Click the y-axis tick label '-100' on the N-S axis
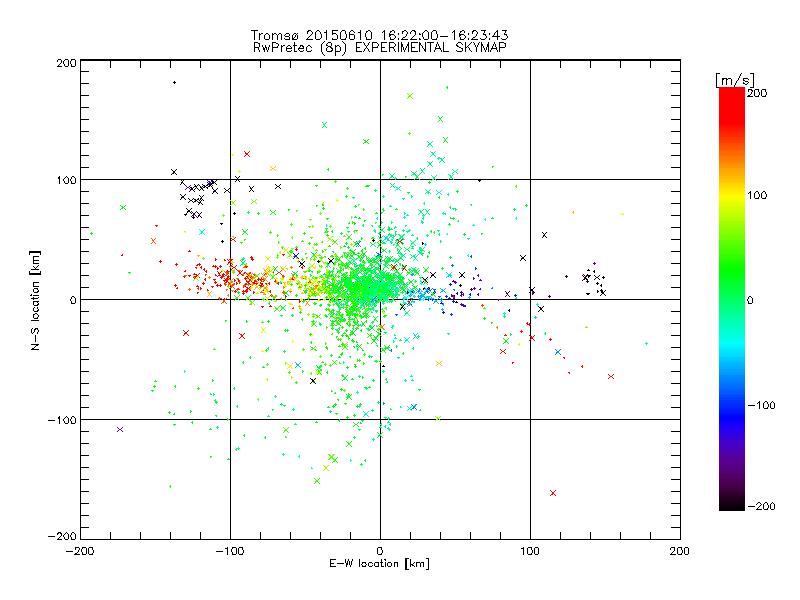The height and width of the screenshot is (600, 800). [x=62, y=420]
